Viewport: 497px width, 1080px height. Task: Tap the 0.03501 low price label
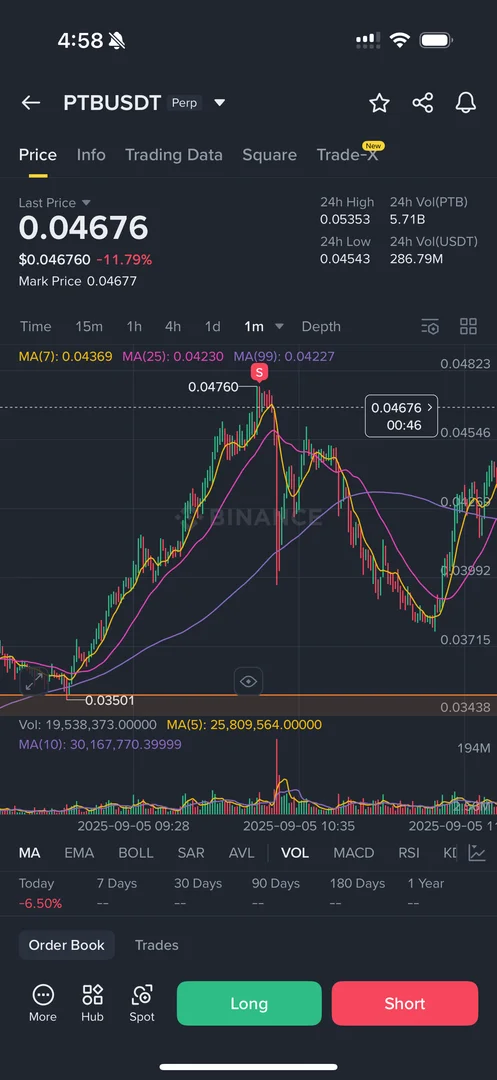coord(109,700)
